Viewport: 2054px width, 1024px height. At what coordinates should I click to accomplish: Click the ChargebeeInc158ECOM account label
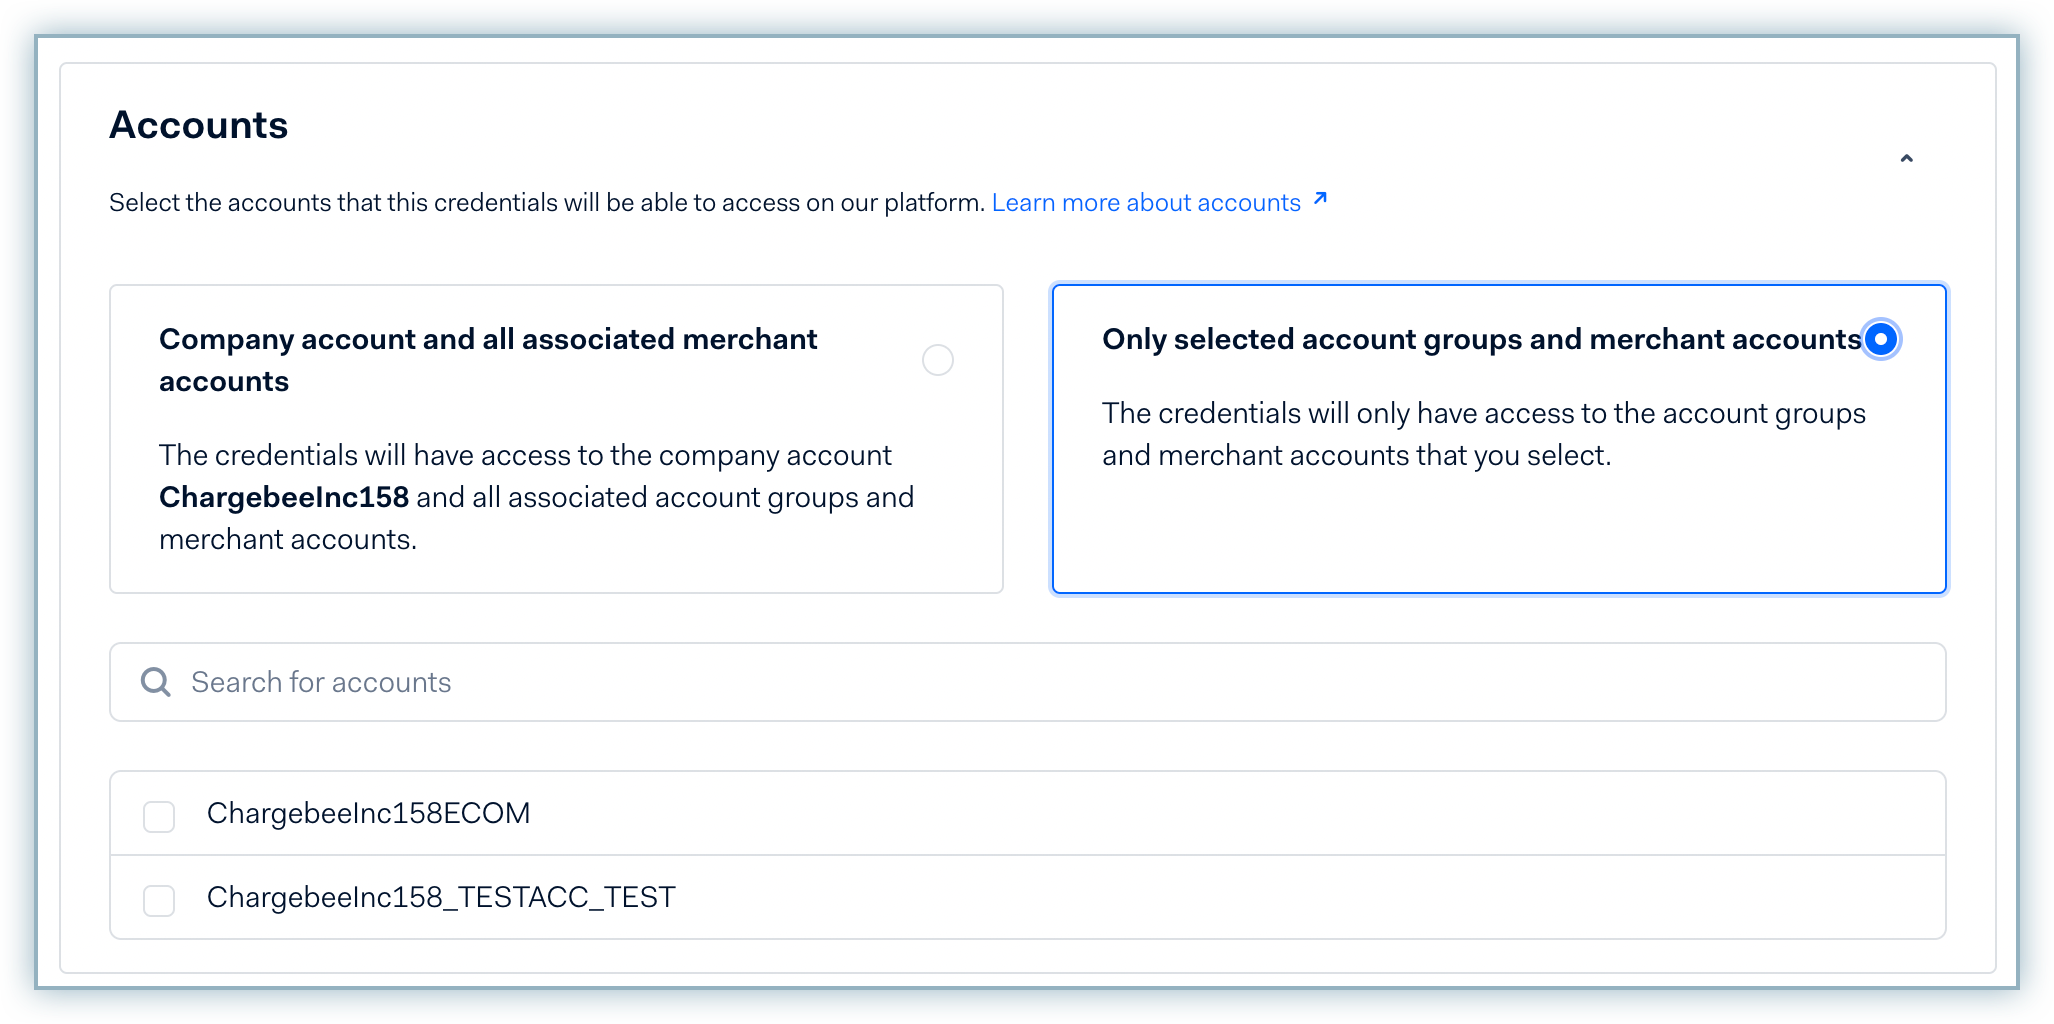click(x=368, y=814)
